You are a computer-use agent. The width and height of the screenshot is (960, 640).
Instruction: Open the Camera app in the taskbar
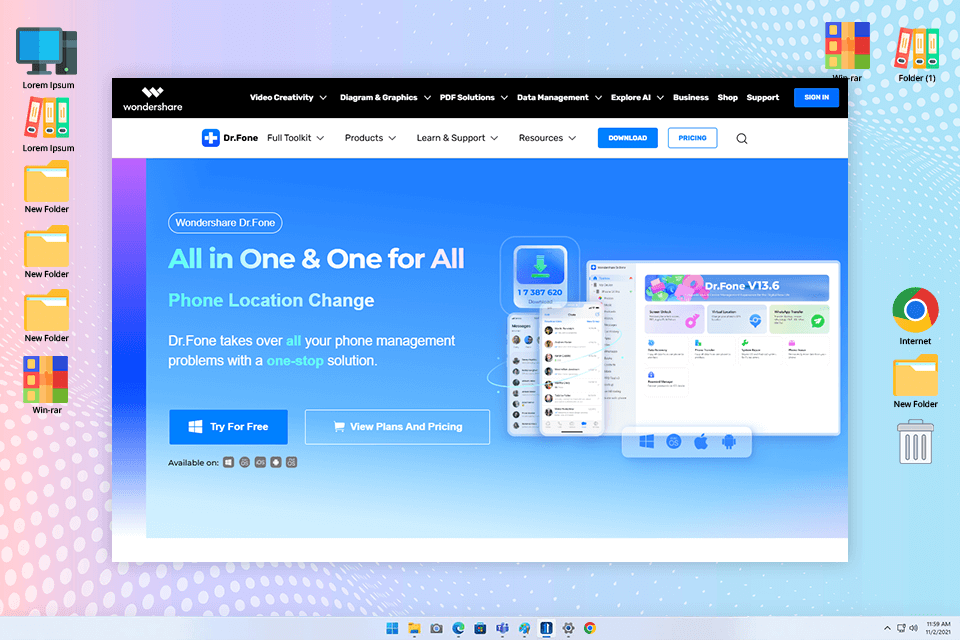click(437, 628)
